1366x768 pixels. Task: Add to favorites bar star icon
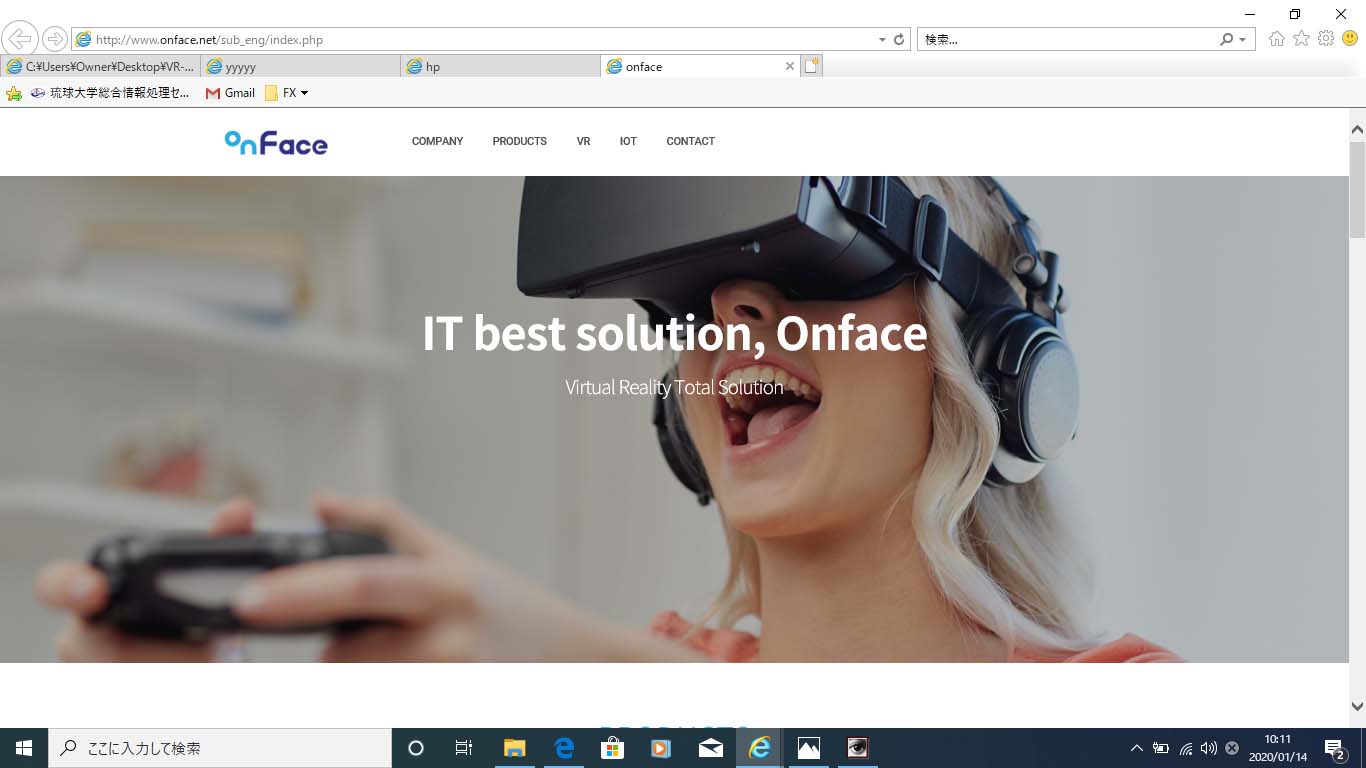pos(14,93)
